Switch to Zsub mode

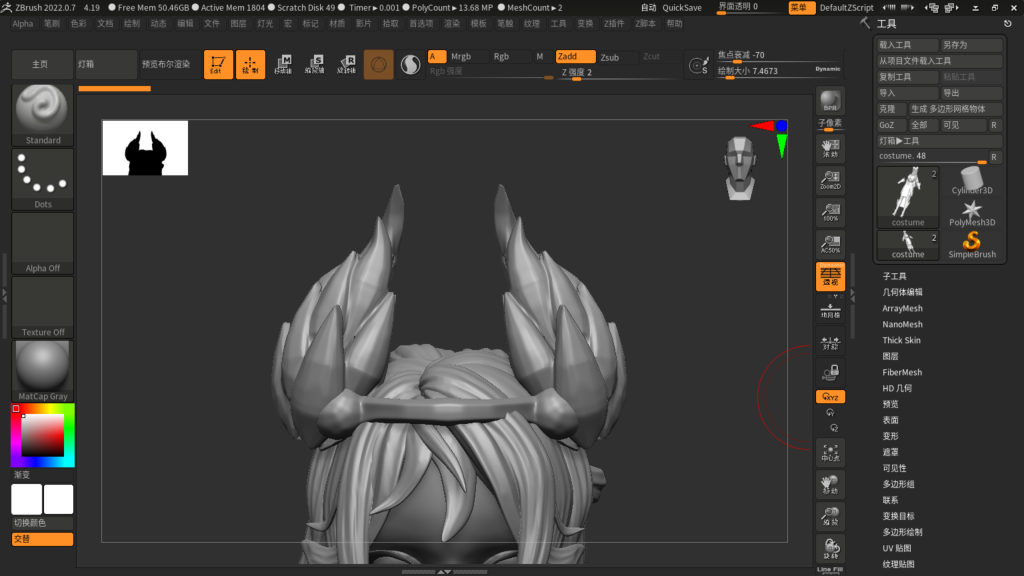click(616, 57)
